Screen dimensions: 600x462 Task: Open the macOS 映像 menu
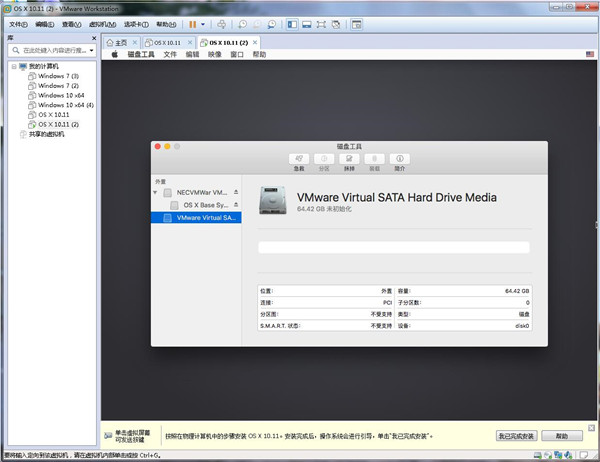[x=215, y=54]
